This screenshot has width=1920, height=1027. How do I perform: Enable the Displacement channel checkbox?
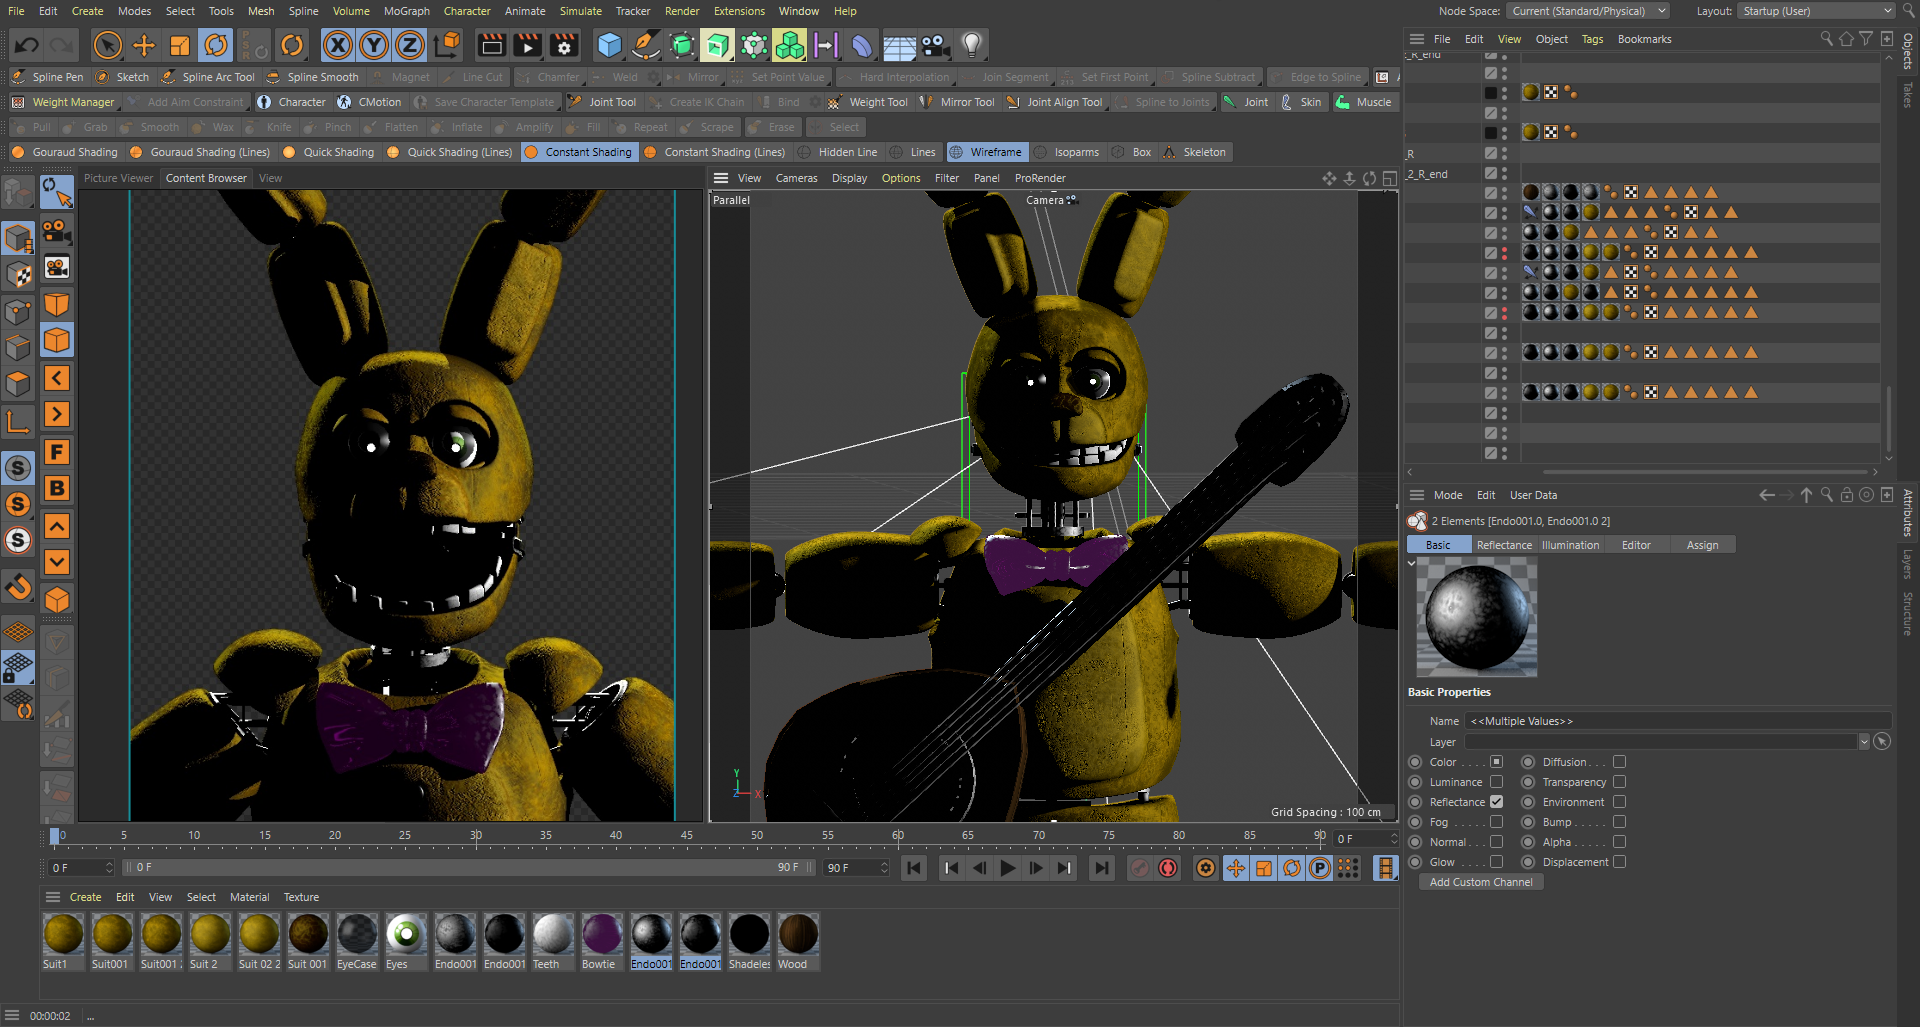tap(1619, 862)
